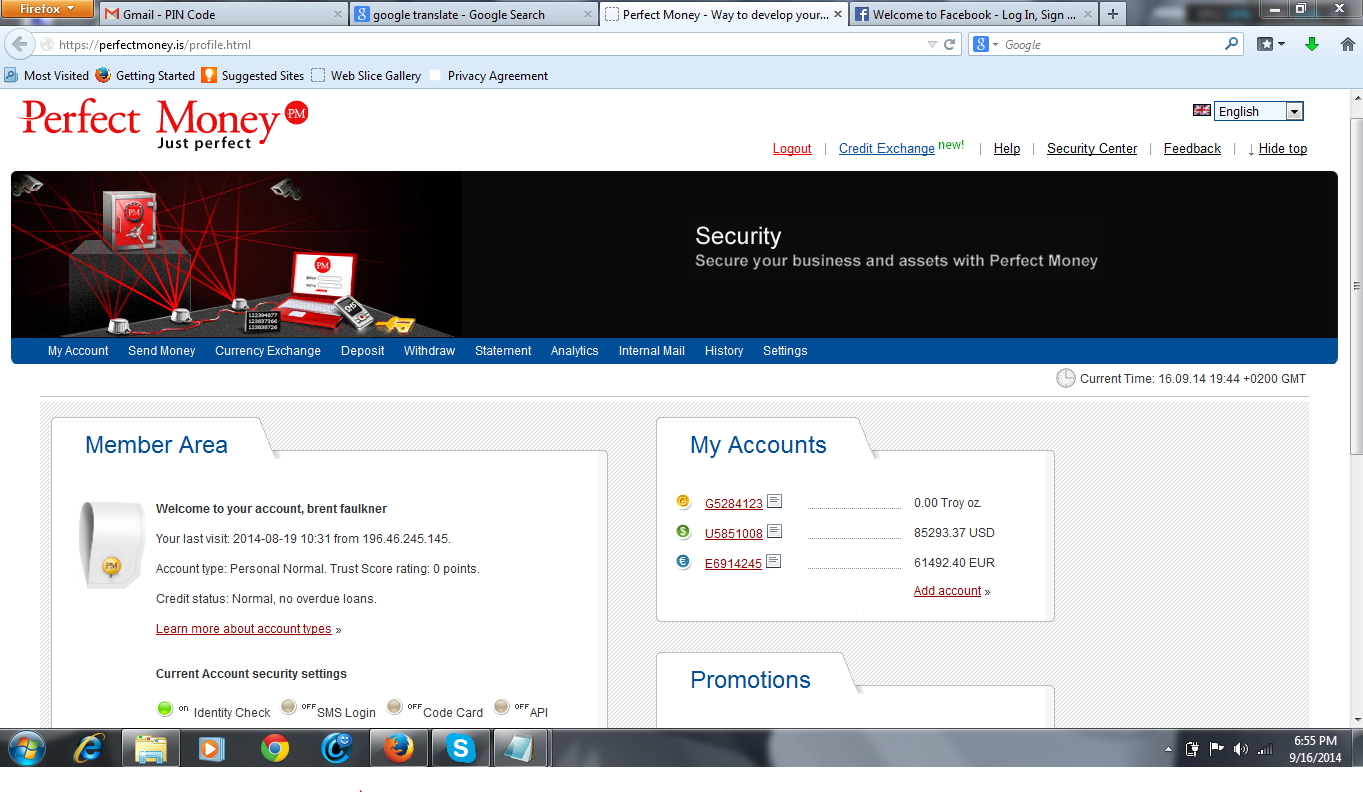Image resolution: width=1363 pixels, height=792 pixels.
Task: Click the Firefox back arrow button
Action: point(19,45)
